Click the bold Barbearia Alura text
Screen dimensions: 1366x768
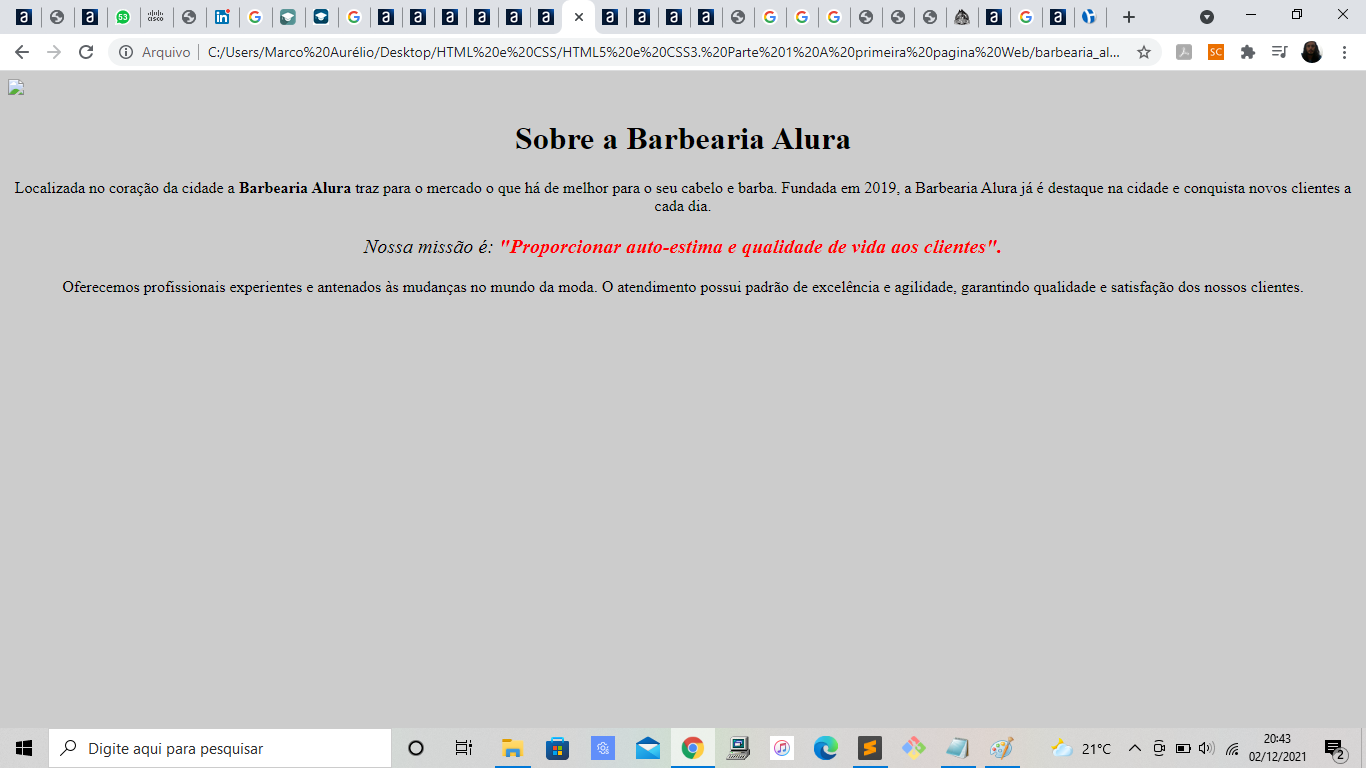click(x=295, y=188)
